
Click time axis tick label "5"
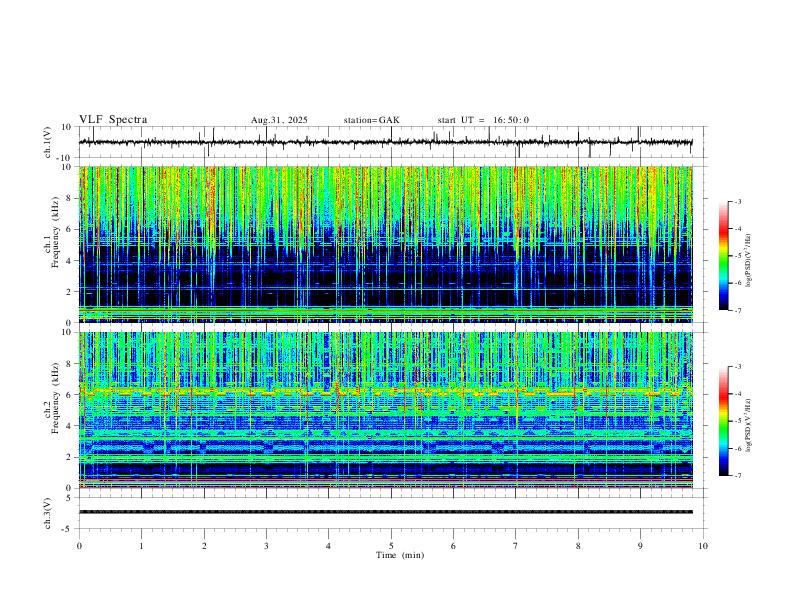391,546
